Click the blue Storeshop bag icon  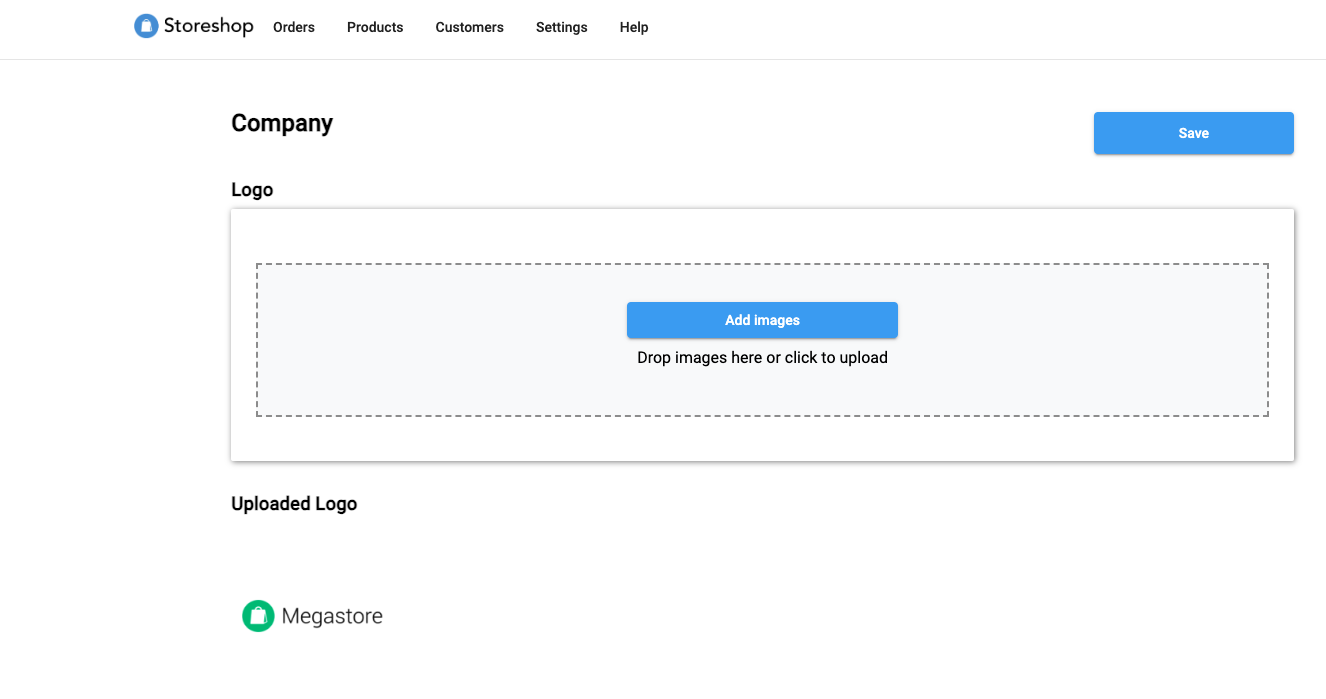click(146, 26)
